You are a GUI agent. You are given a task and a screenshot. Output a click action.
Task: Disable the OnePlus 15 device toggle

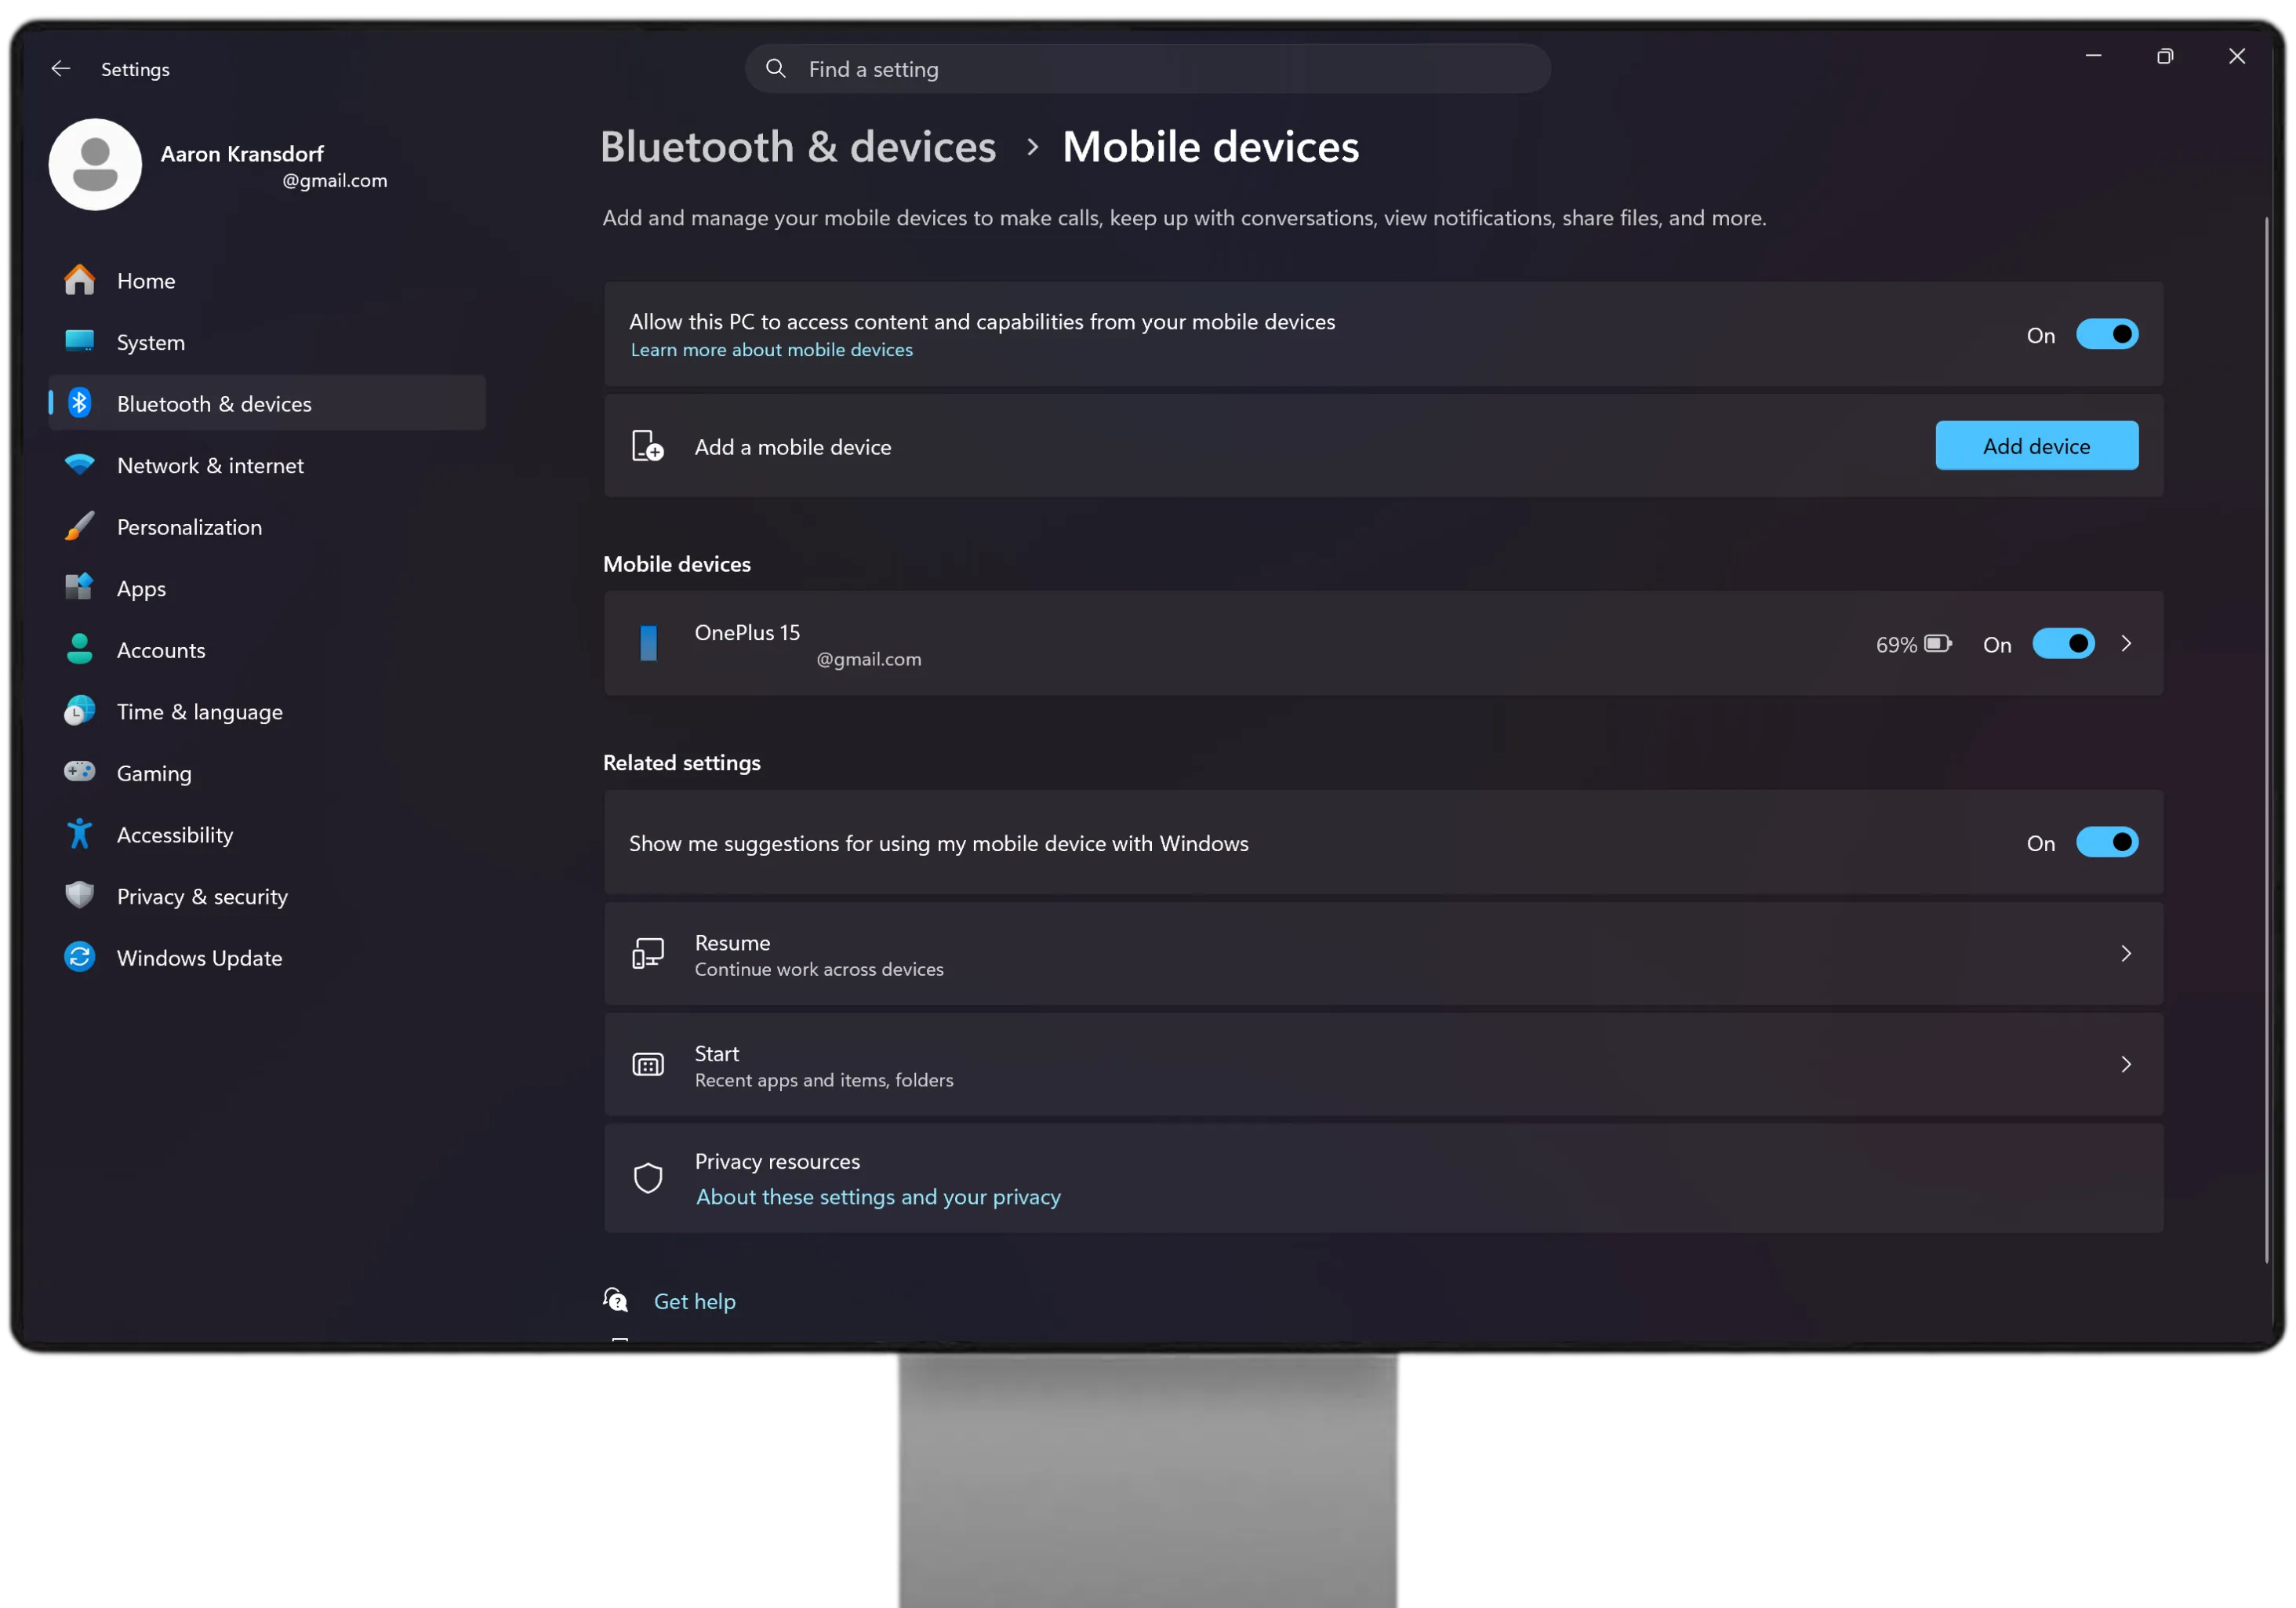[x=2063, y=643]
